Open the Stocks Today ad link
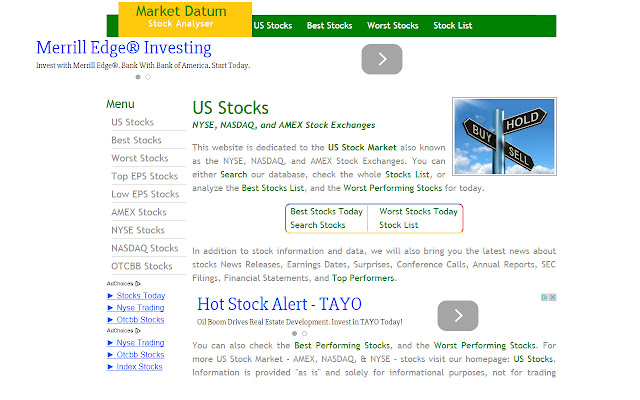This screenshot has width=640, height=400. [x=141, y=296]
